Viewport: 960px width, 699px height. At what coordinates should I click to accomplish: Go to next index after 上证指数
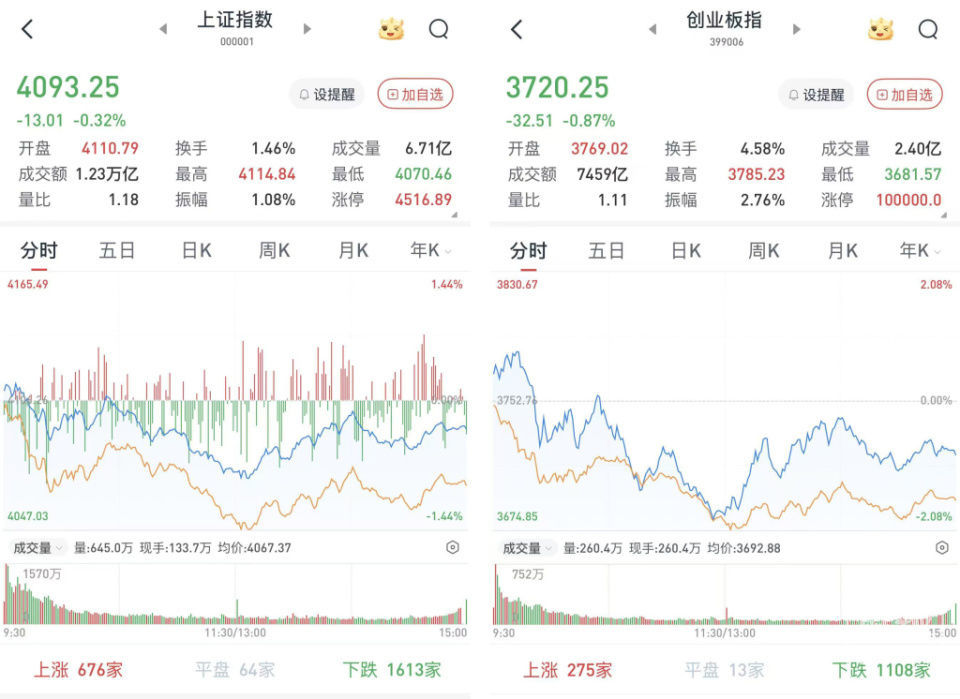coord(307,29)
